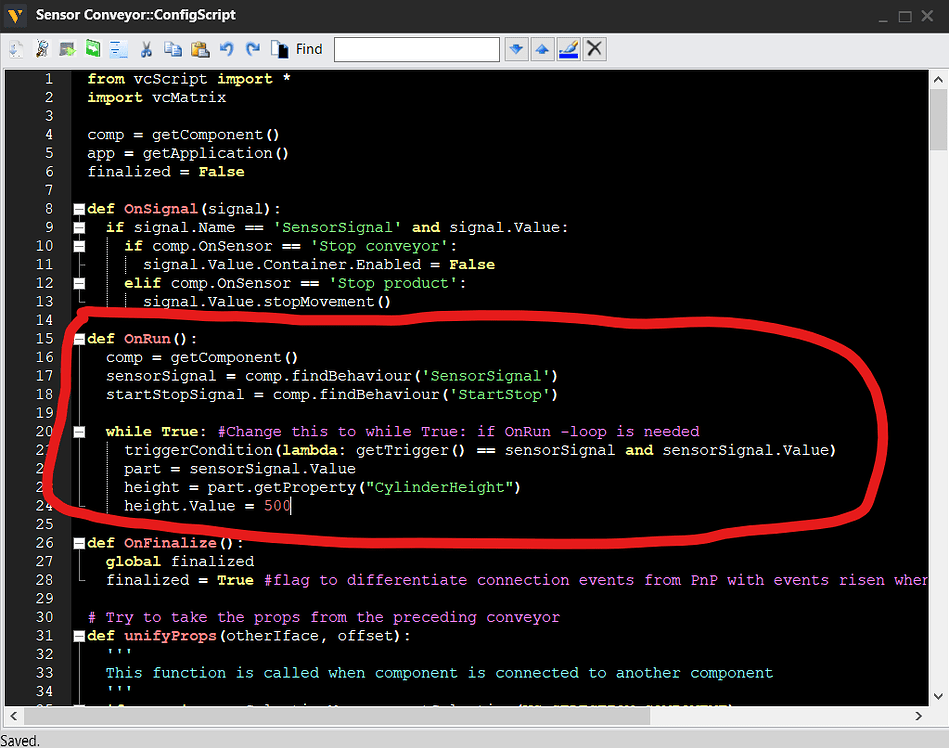949x748 pixels.
Task: Click line number 30 in the gutter
Action: (45, 617)
